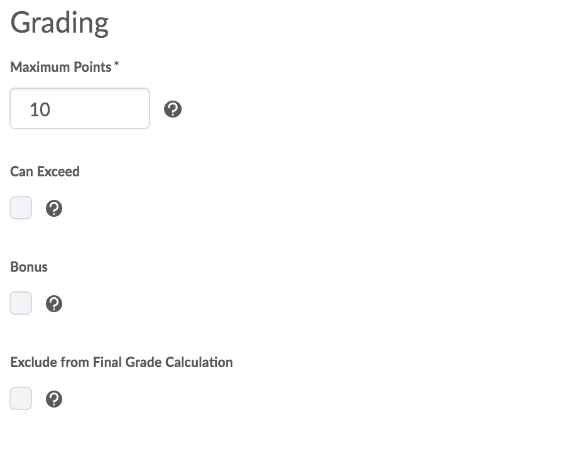Toggle the checkbox under Can Exceed heading
The height and width of the screenshot is (450, 582).
21,208
